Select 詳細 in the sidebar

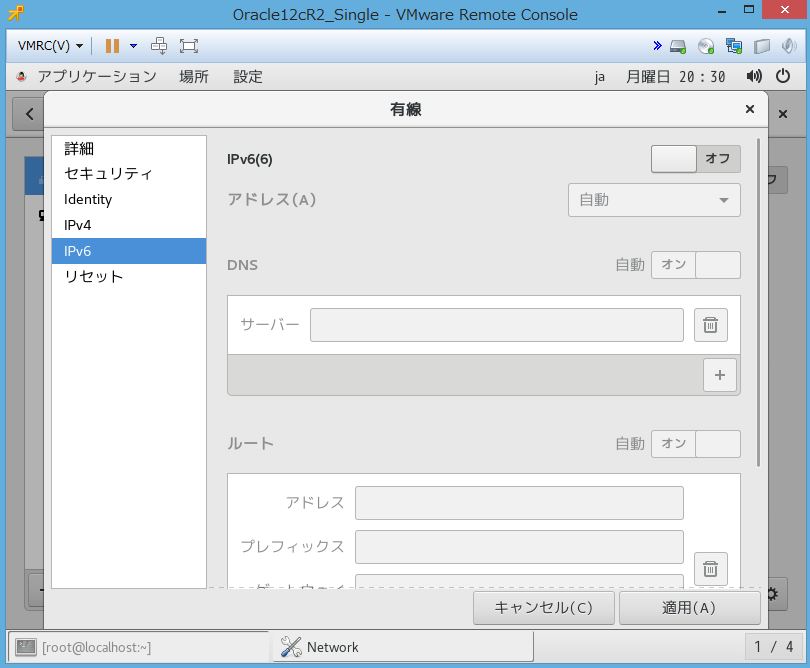(x=129, y=148)
